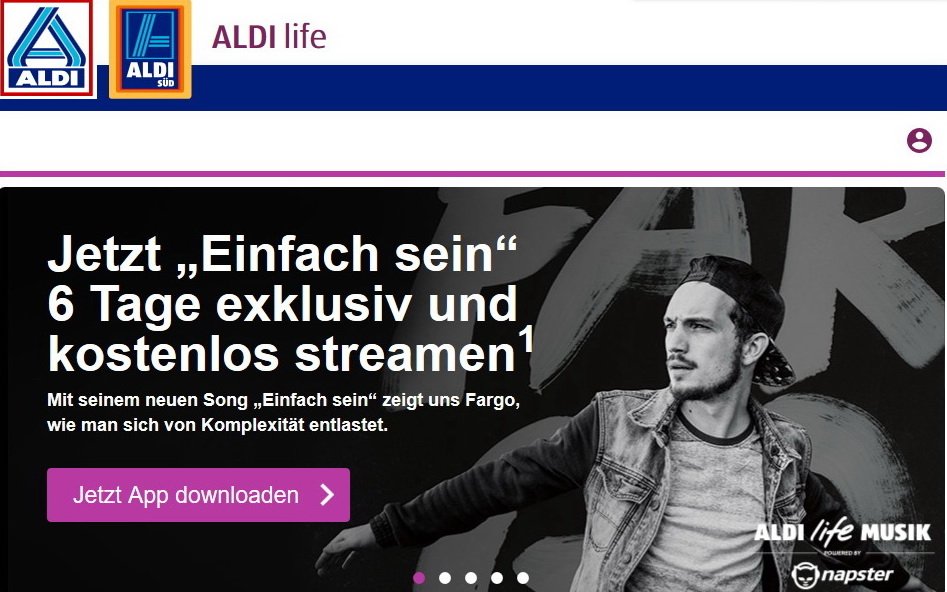Click the "Einfach sein" streaming headline
Viewport: 947px width, 592px height.
tap(290, 304)
